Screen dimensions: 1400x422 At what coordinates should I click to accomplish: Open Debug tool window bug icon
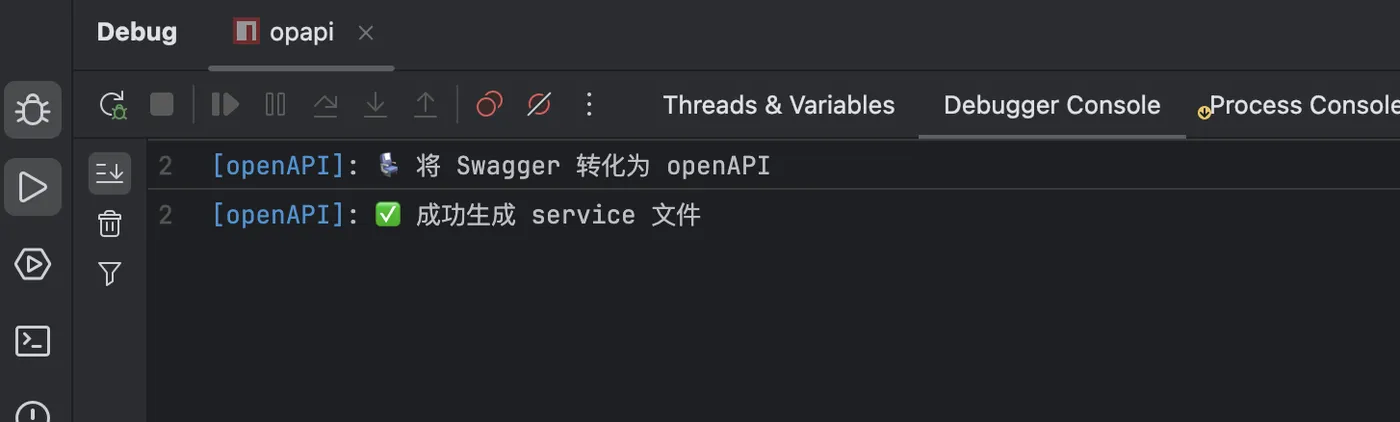coord(33,109)
